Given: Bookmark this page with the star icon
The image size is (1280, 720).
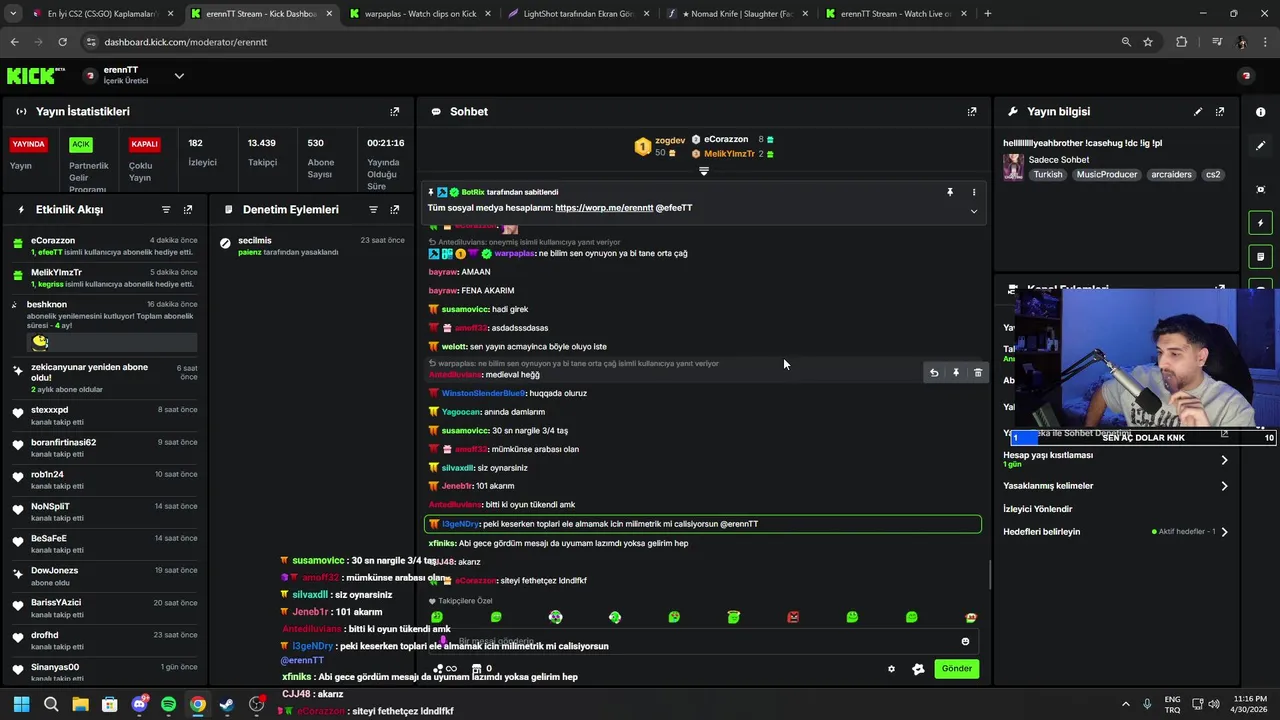Looking at the screenshot, I should (x=1148, y=42).
